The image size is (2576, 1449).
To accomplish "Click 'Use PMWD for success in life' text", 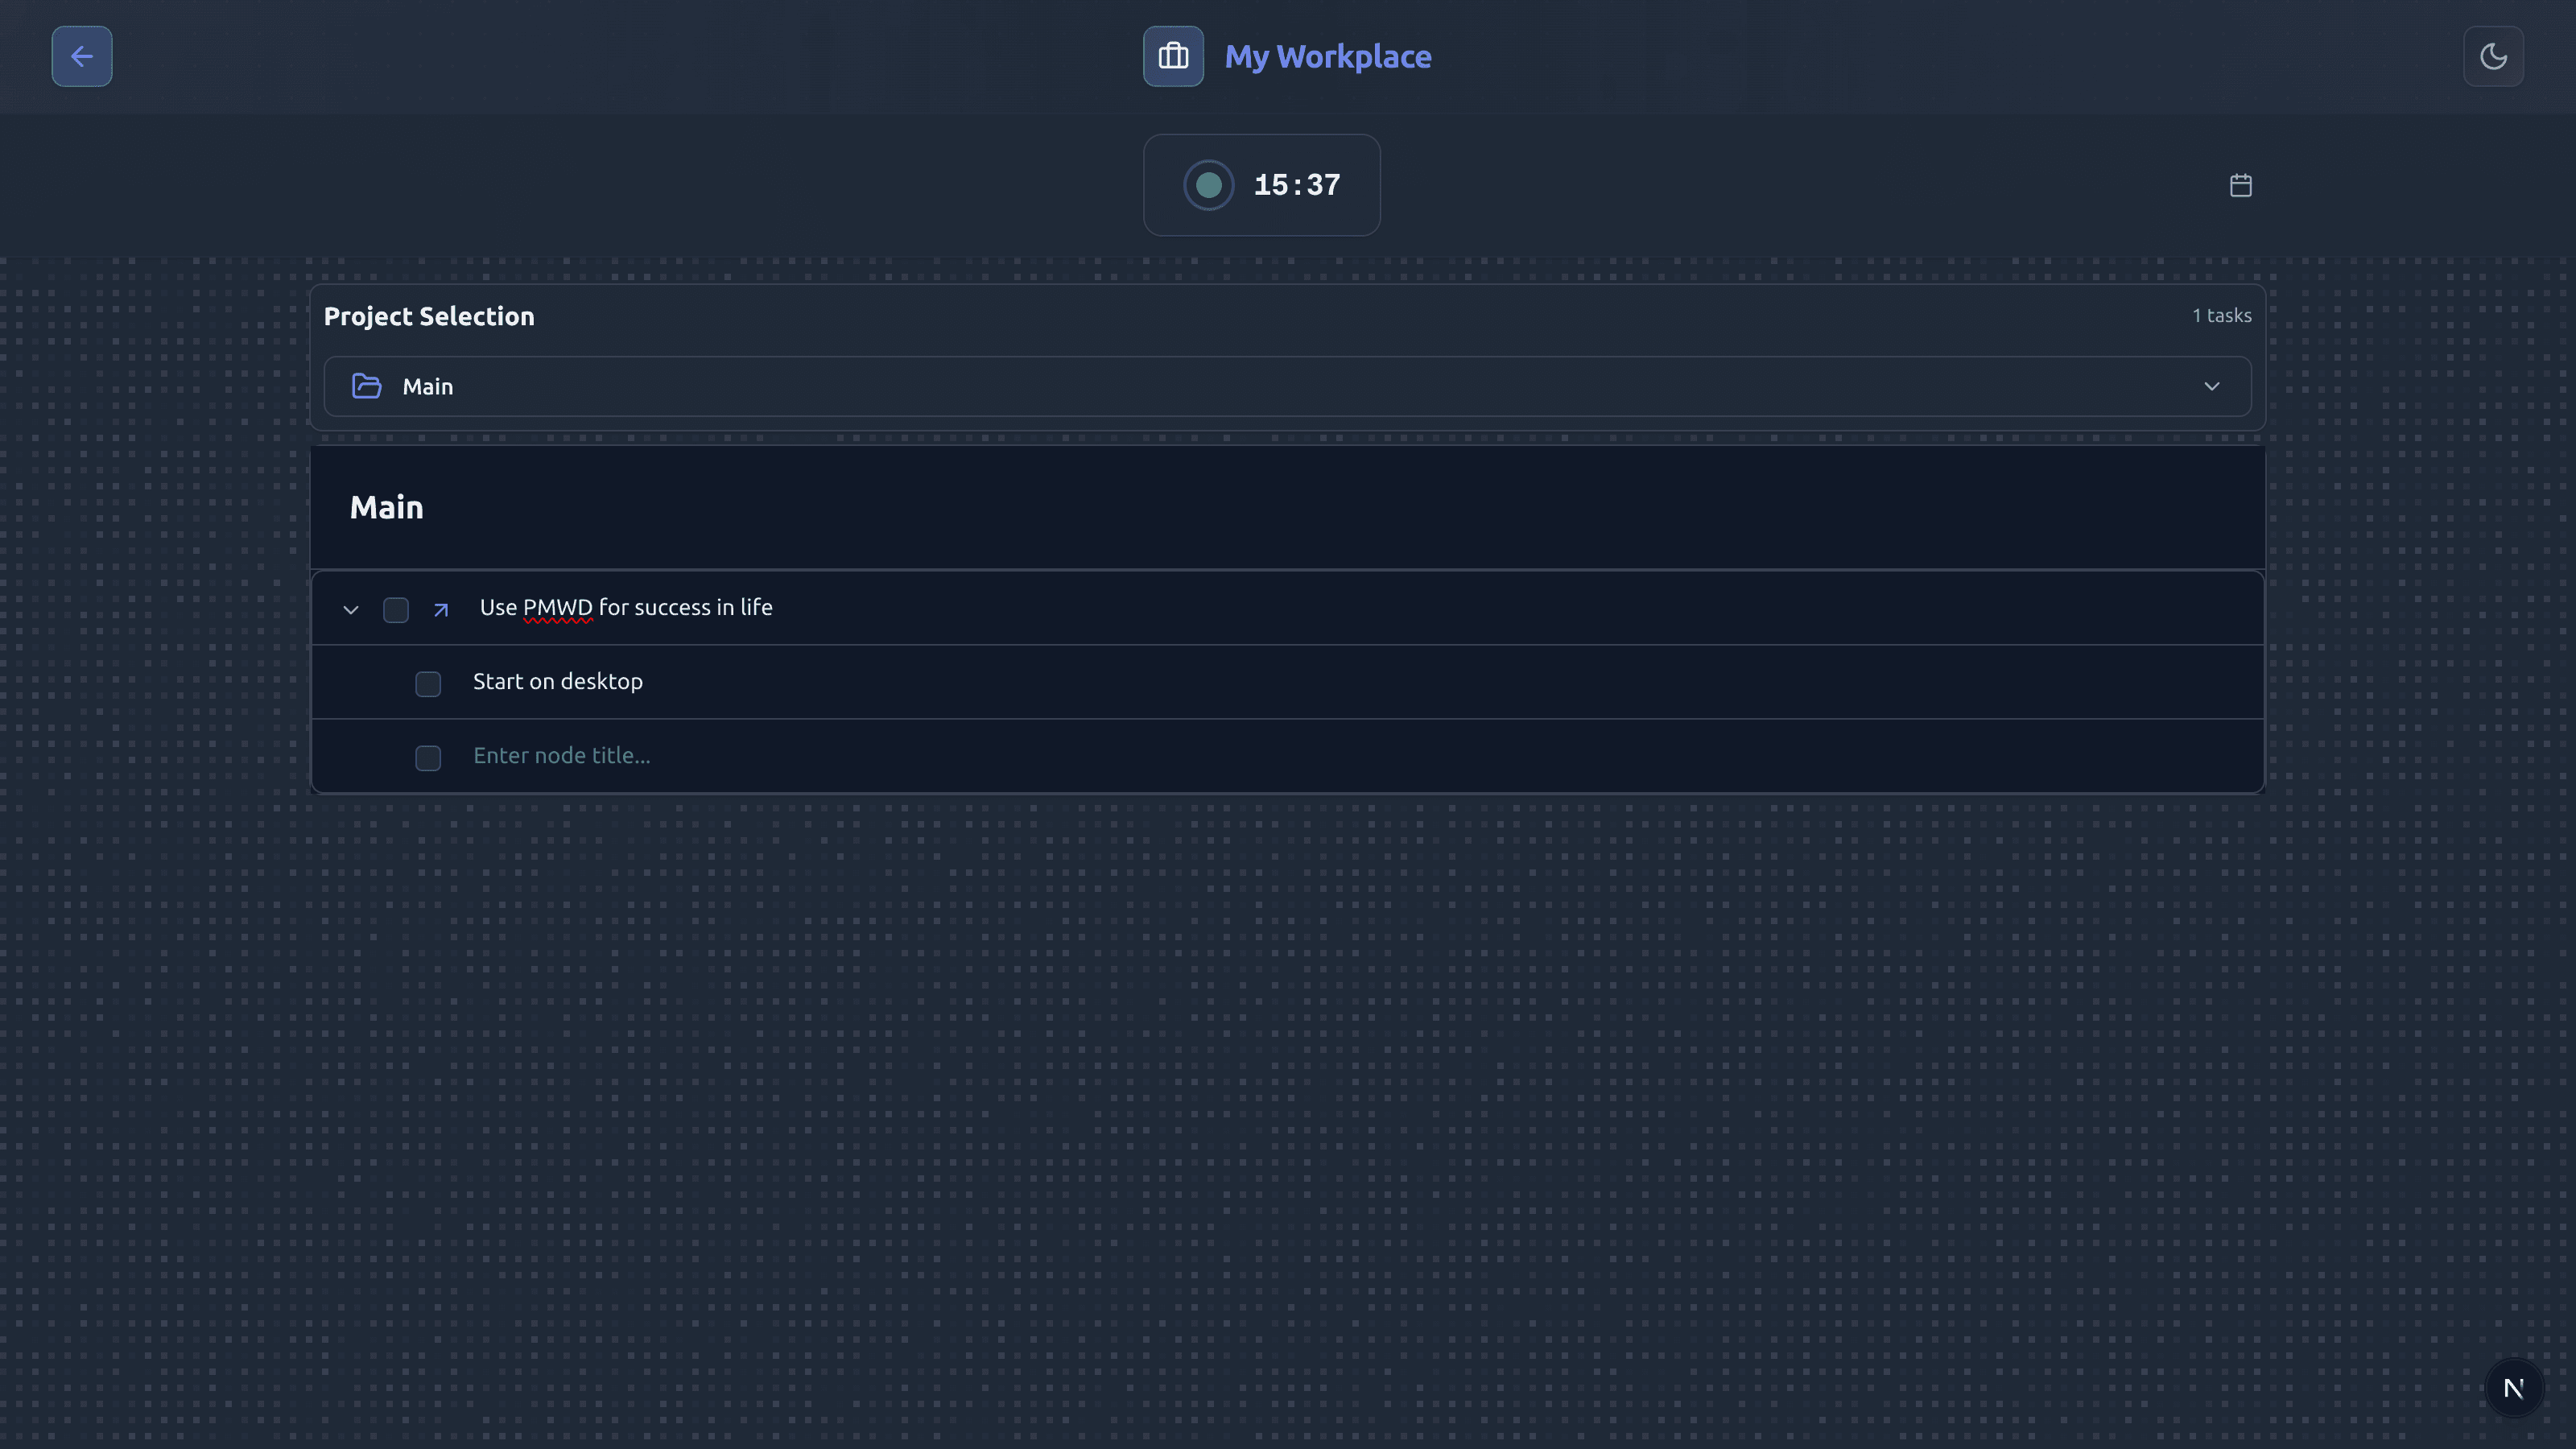I will (x=626, y=607).
